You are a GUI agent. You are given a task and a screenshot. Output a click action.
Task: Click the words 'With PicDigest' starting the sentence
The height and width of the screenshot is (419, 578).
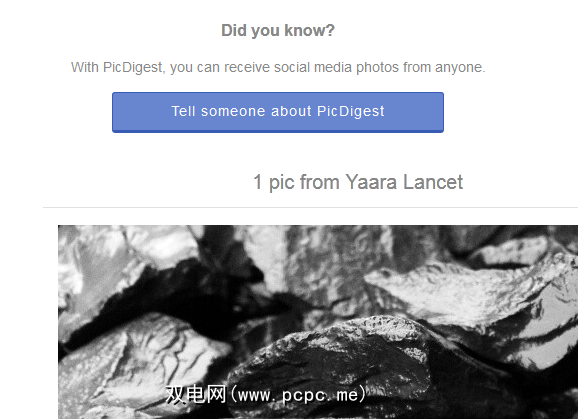116,68
